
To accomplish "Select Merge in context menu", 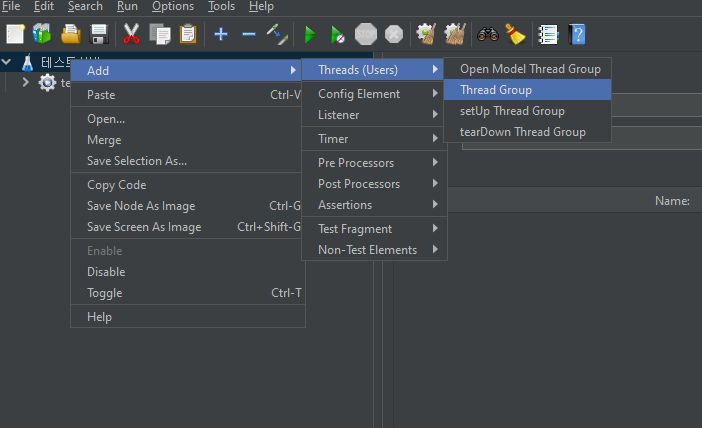I will point(188,140).
